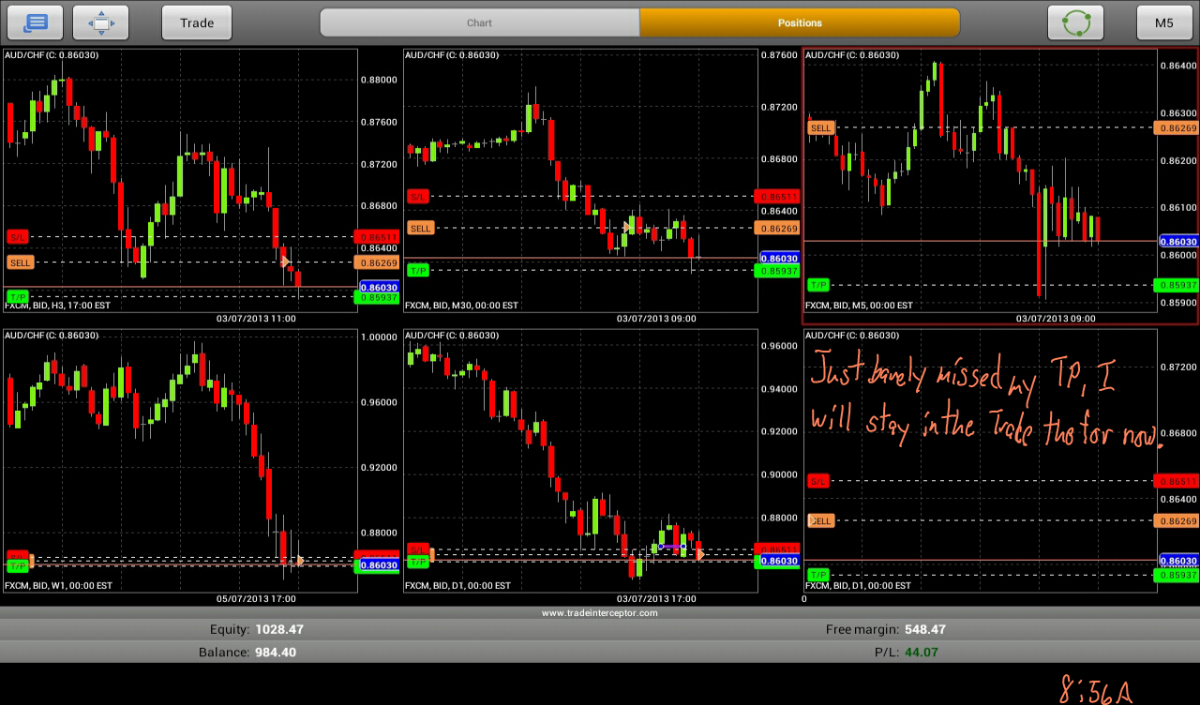The image size is (1200, 705).
Task: Click the green T/P marker in M5 chart
Action: (819, 285)
